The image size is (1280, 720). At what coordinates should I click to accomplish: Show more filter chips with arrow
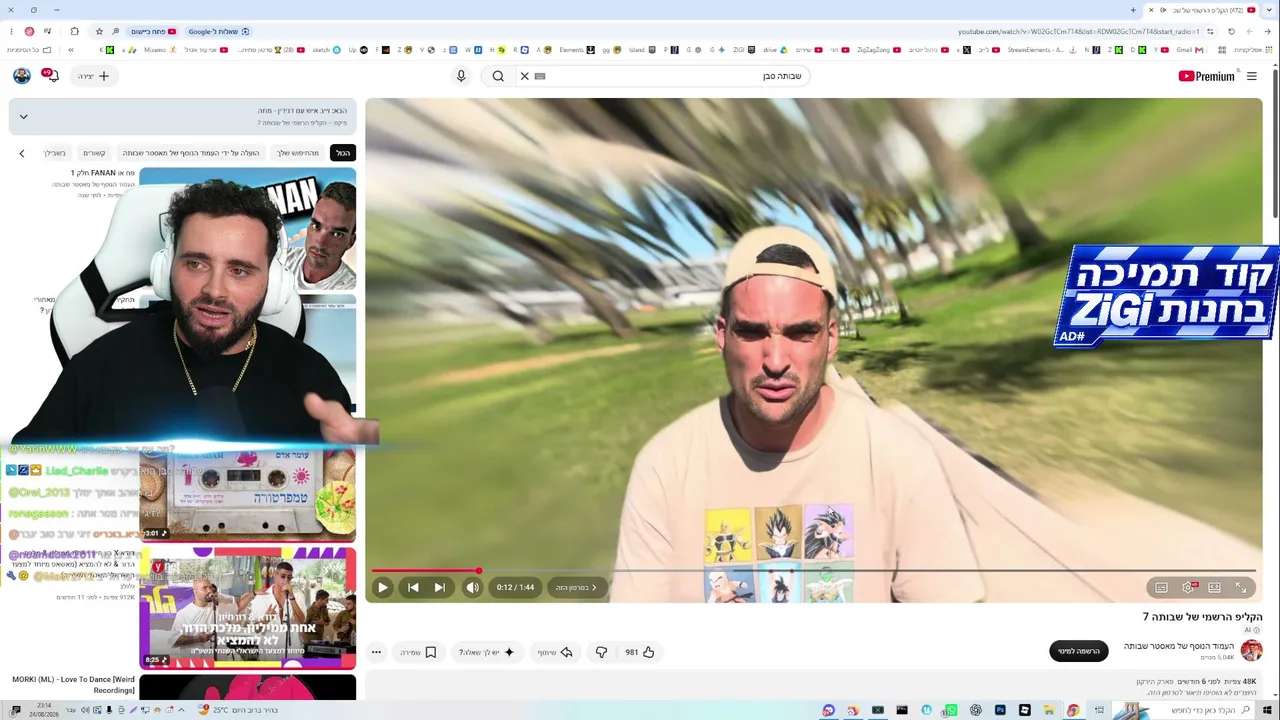22,153
